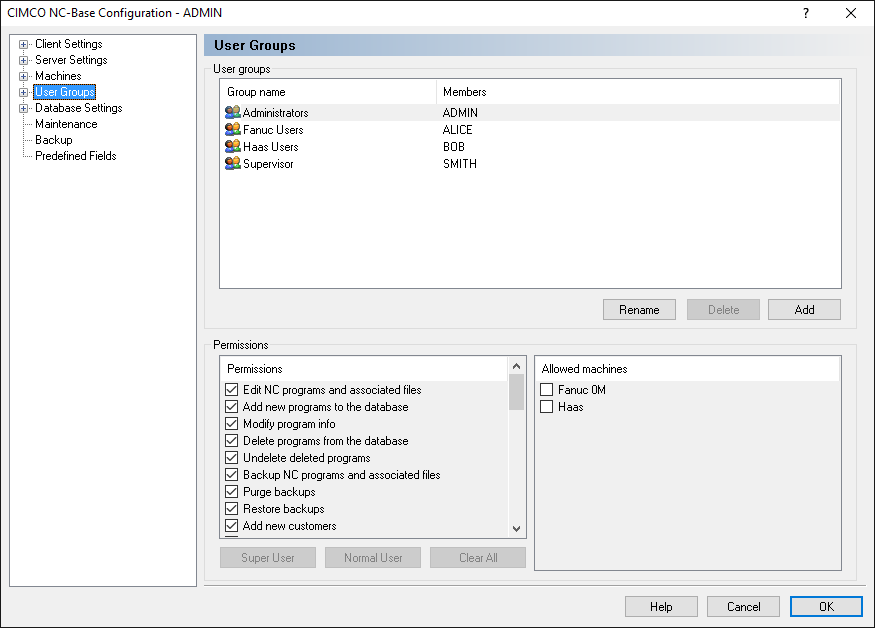This screenshot has width=875, height=628.
Task: Toggle Delete programs from the database
Action: point(232,441)
